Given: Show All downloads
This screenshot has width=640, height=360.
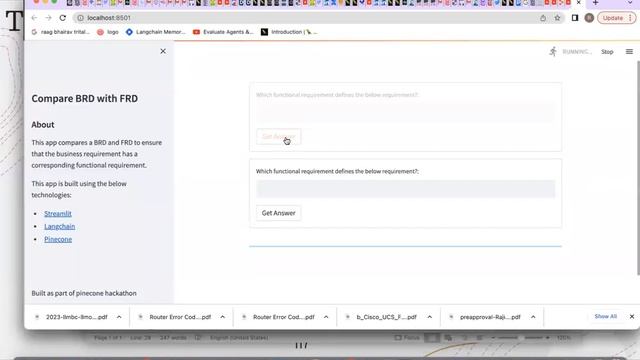Looking at the screenshot, I should pos(605,317).
